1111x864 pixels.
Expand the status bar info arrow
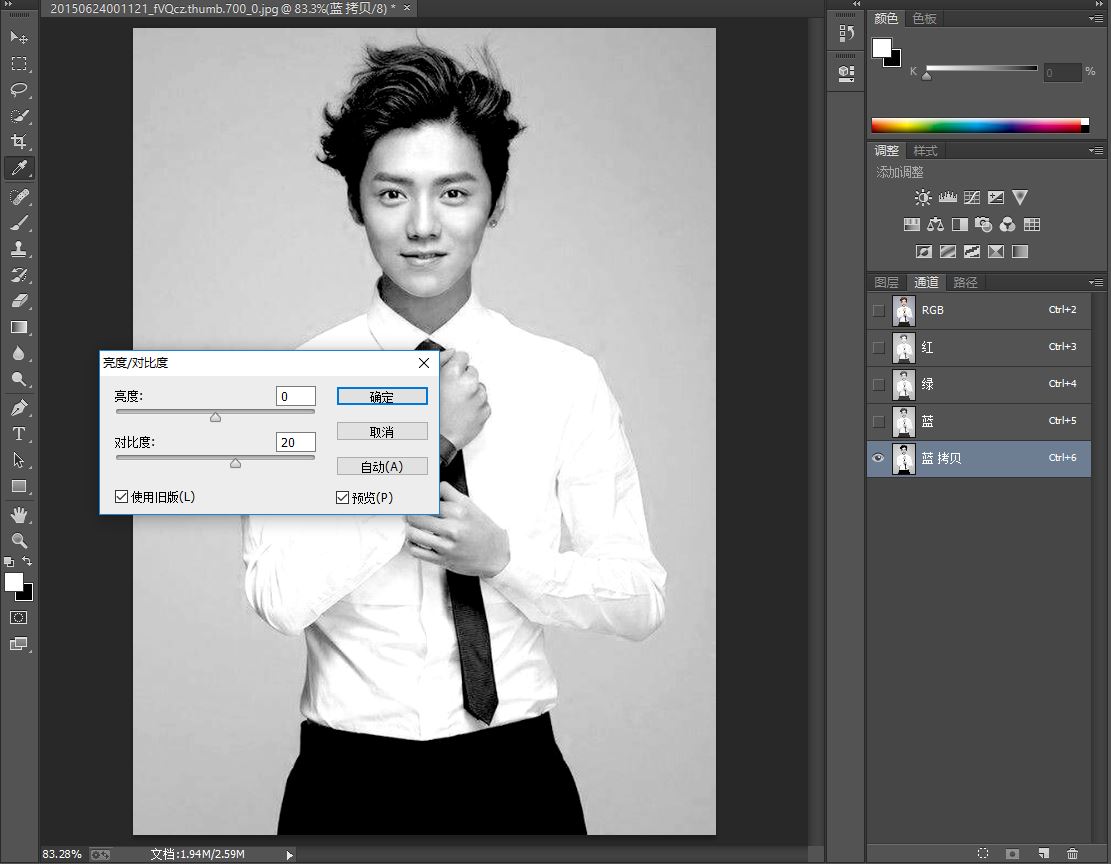pos(290,855)
